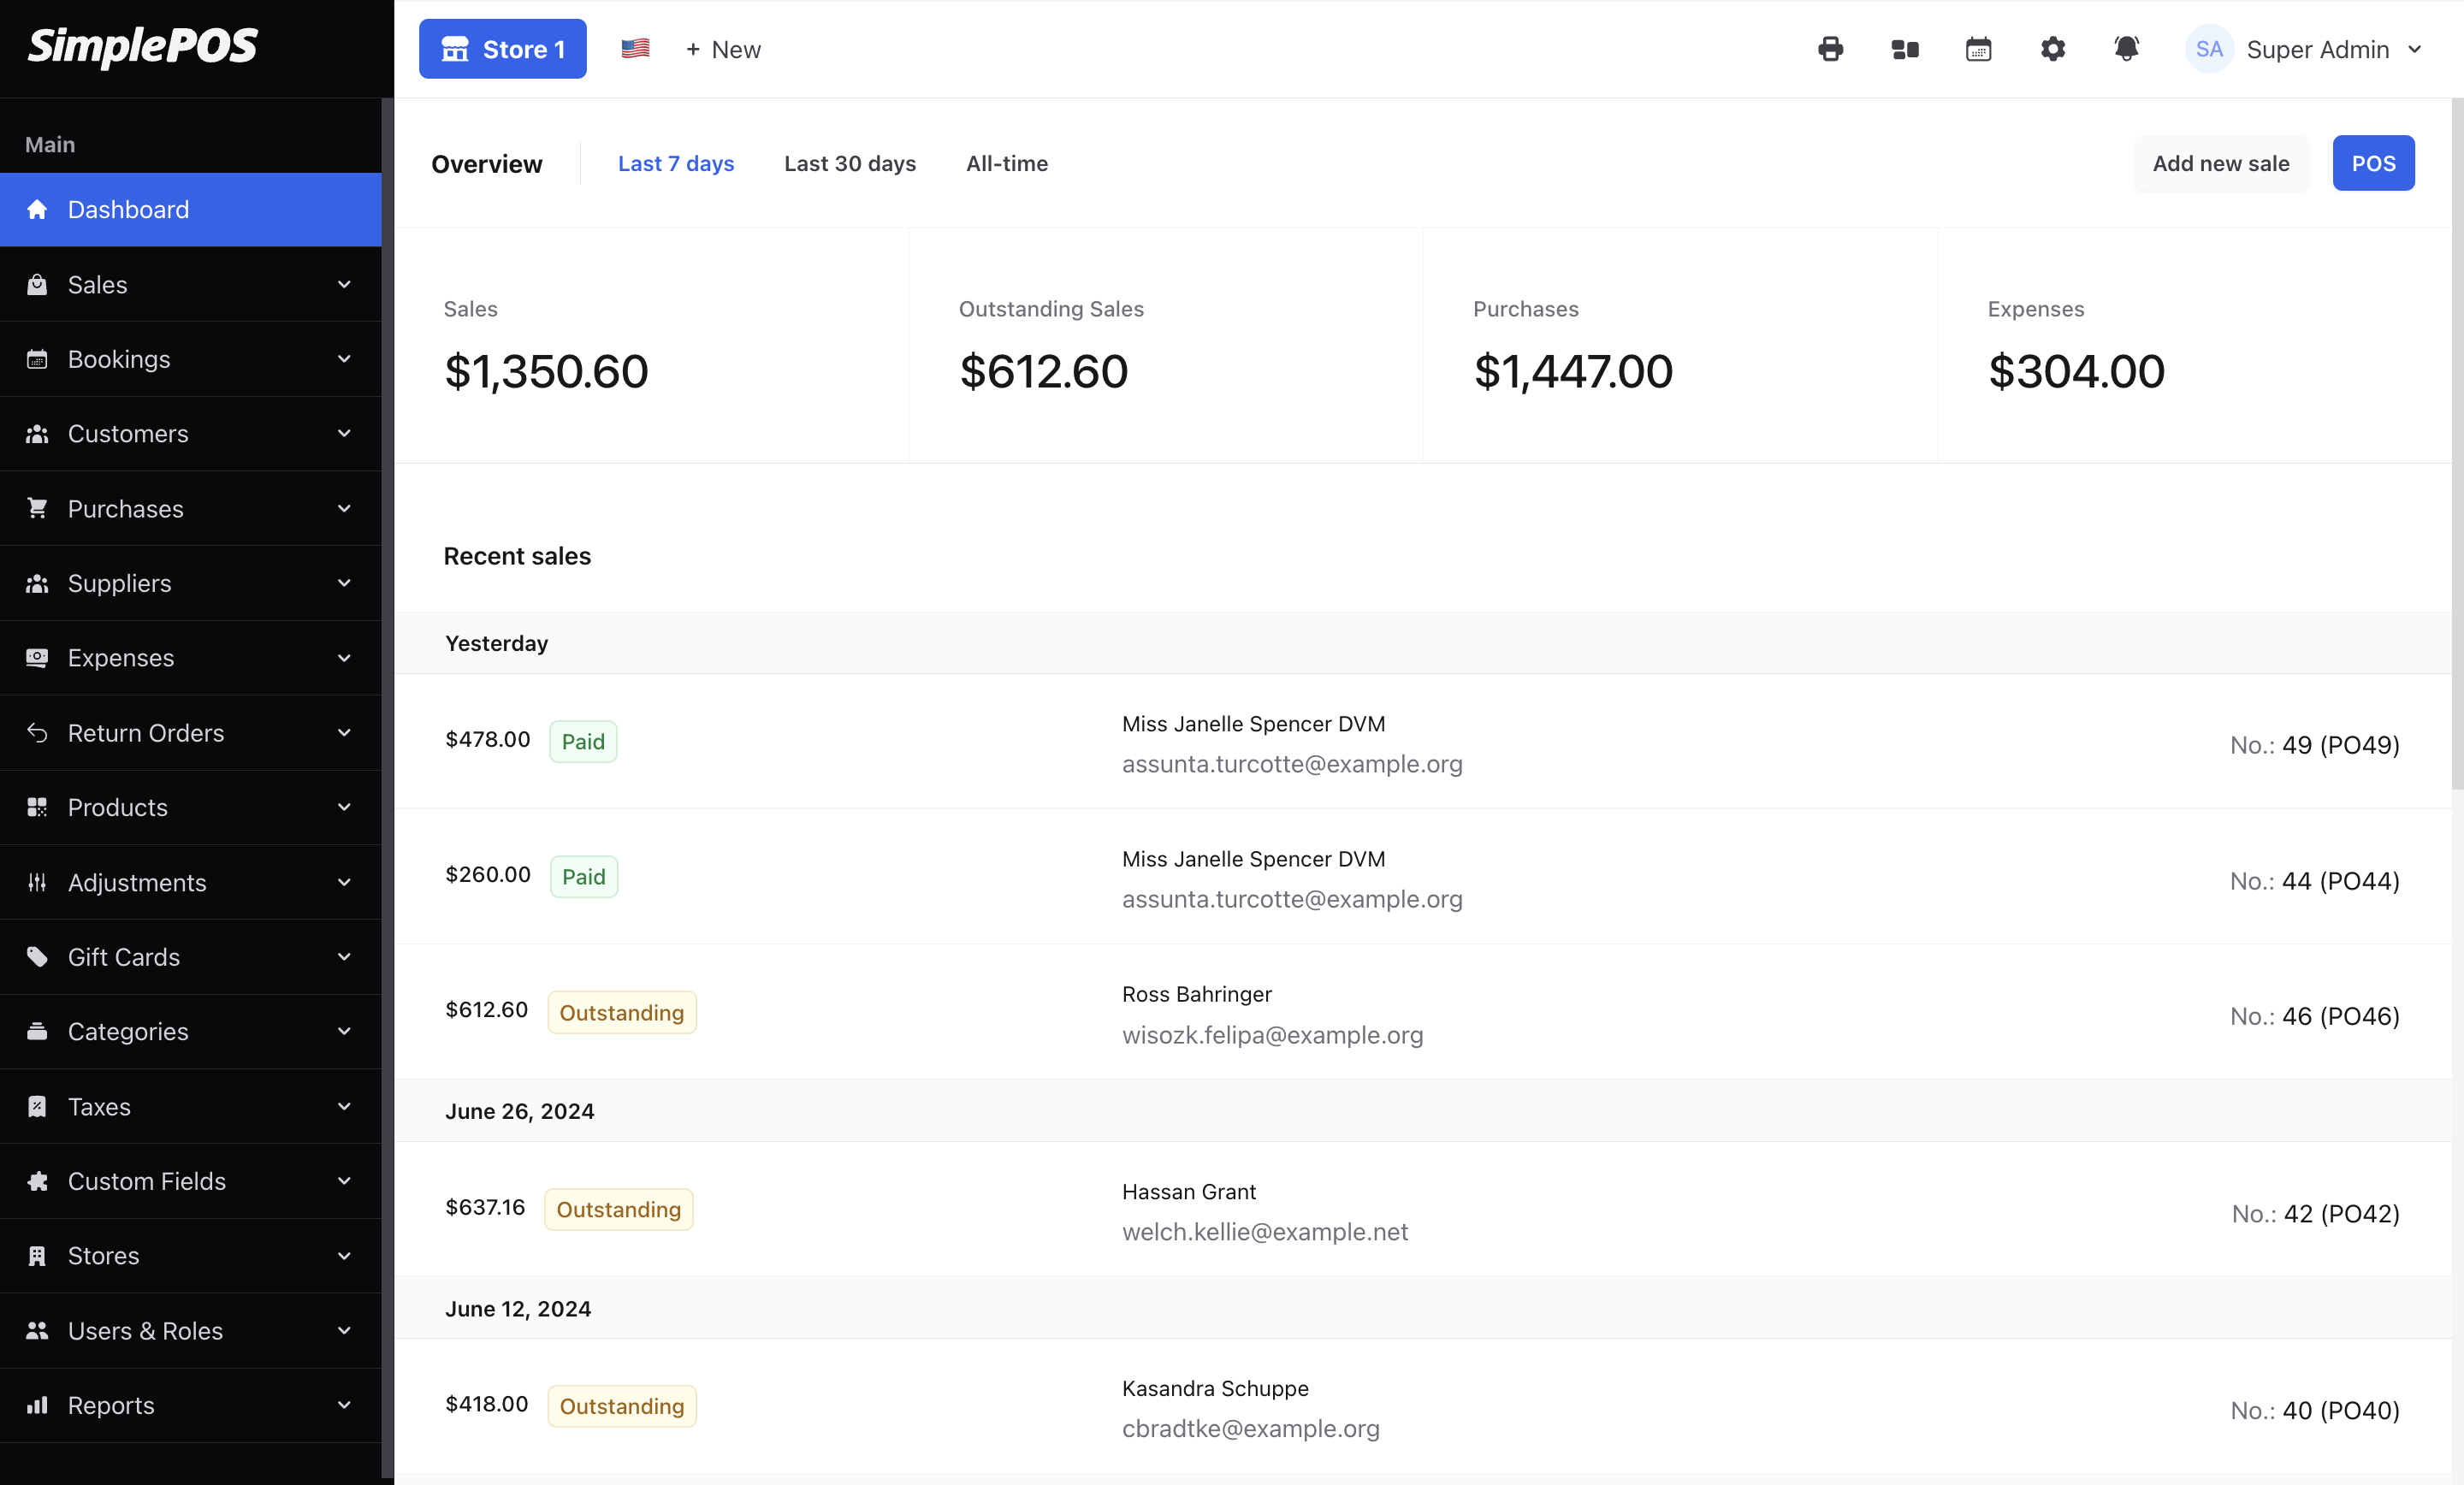
Task: Select the All-time overview tab
Action: 1006,163
